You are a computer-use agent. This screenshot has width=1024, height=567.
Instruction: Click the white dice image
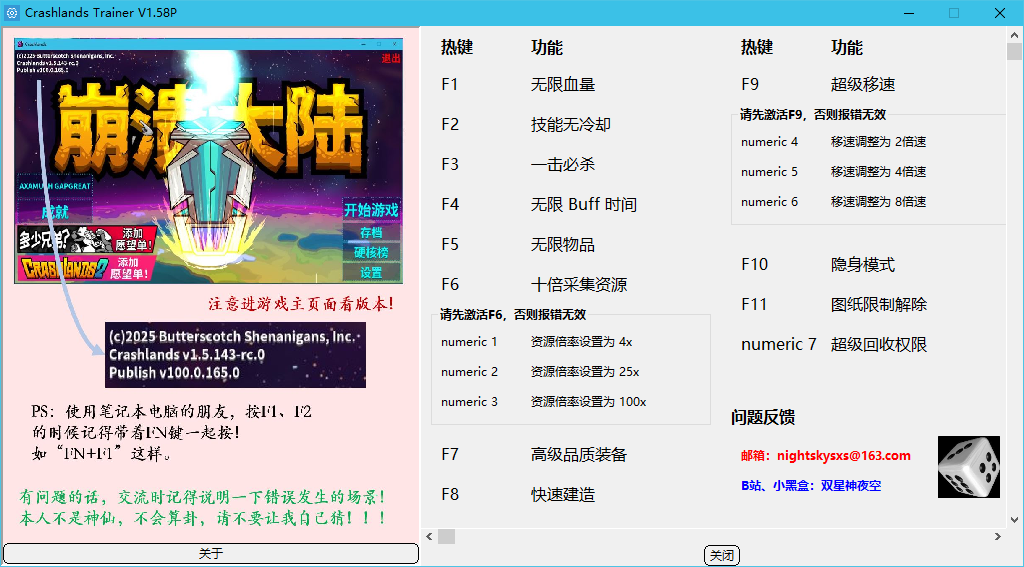coord(968,466)
